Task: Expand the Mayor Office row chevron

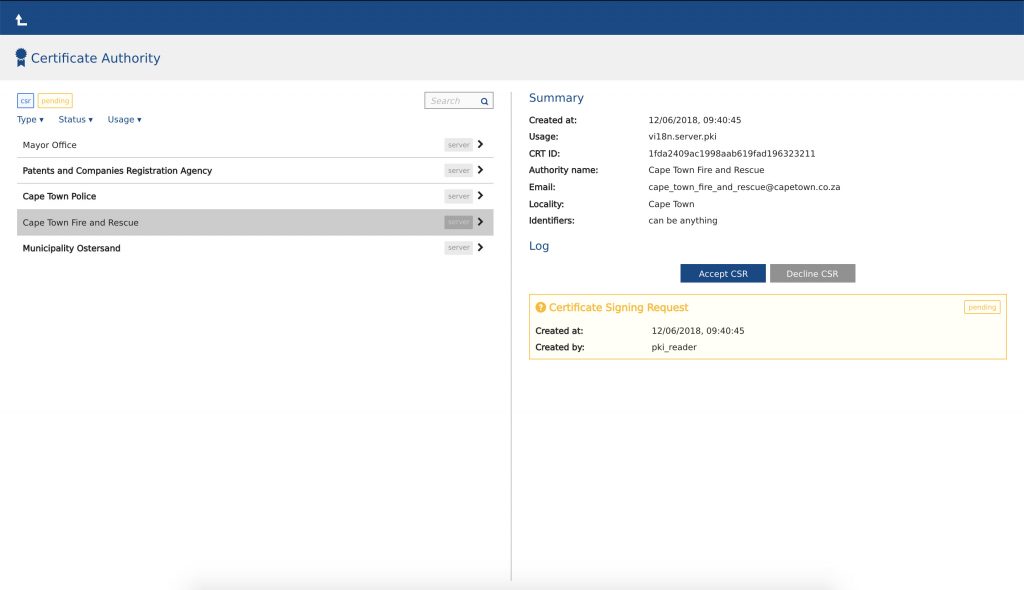Action: coord(481,144)
